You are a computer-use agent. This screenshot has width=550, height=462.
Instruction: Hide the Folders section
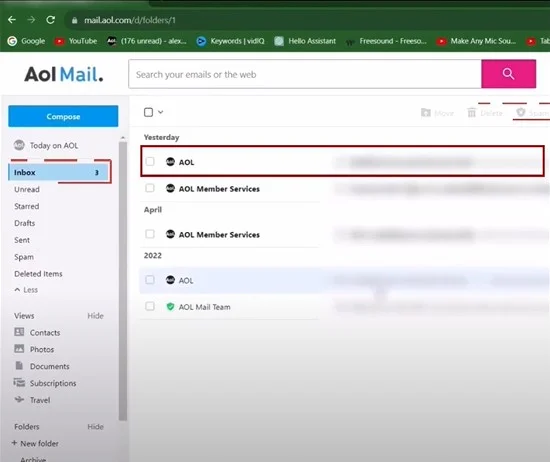coord(95,427)
